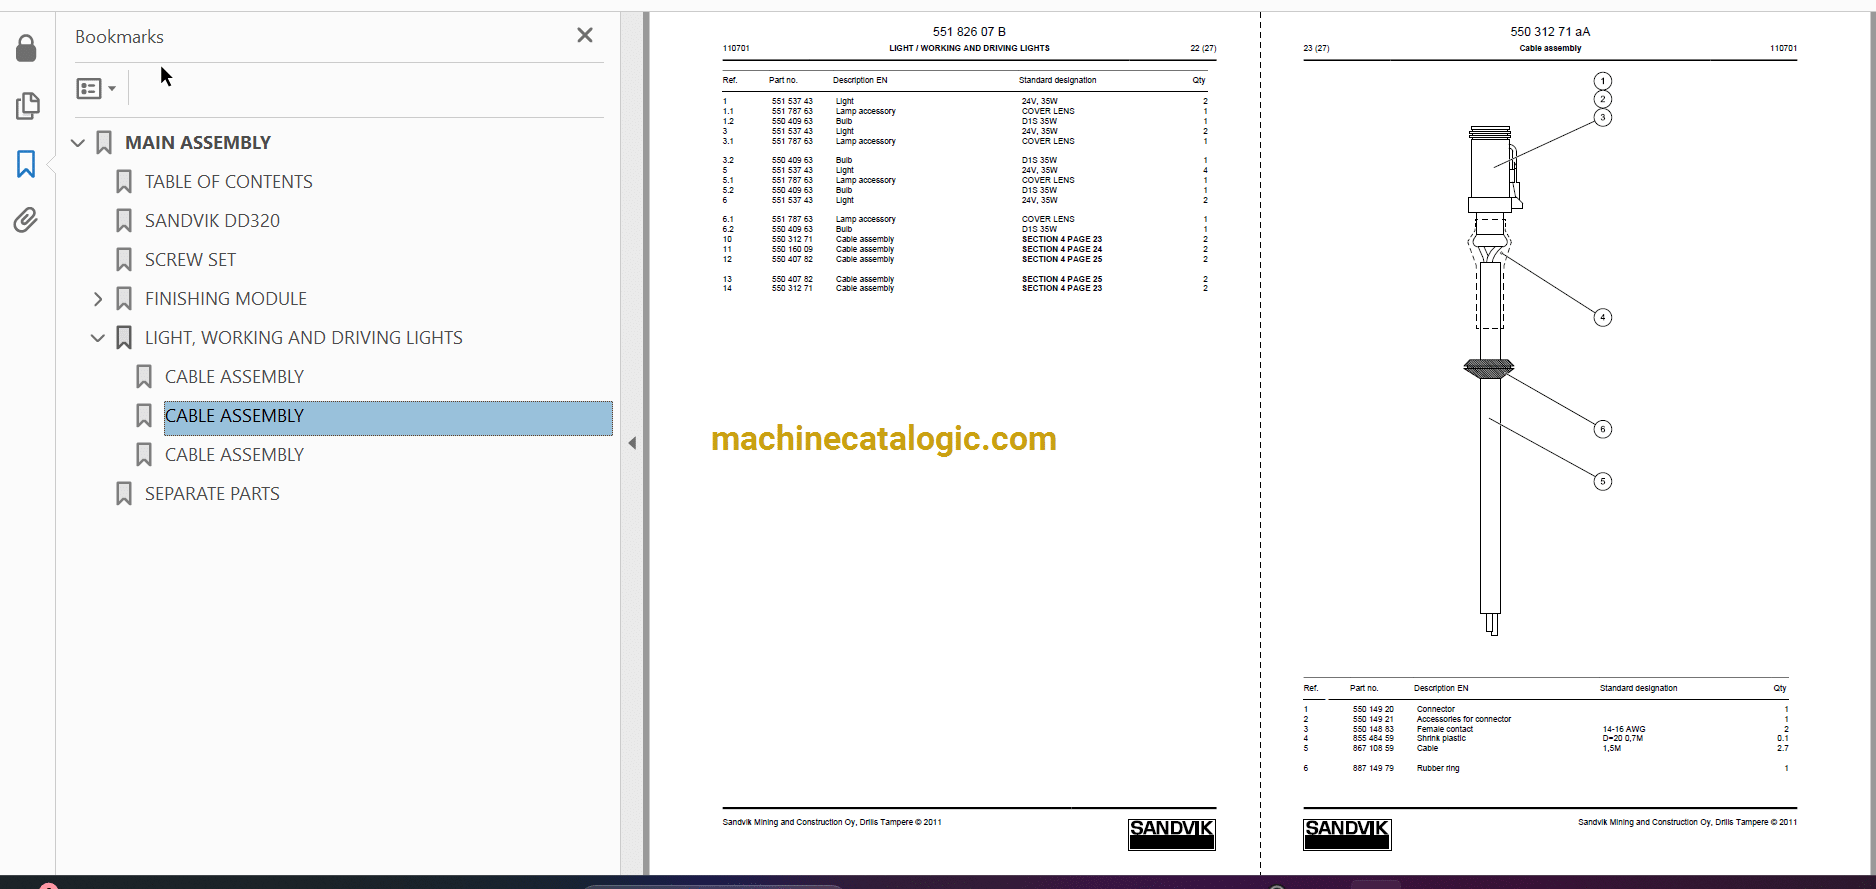This screenshot has width=1876, height=889.
Task: Toggle the Bookmarks panel sidebar icon
Action: (27, 163)
